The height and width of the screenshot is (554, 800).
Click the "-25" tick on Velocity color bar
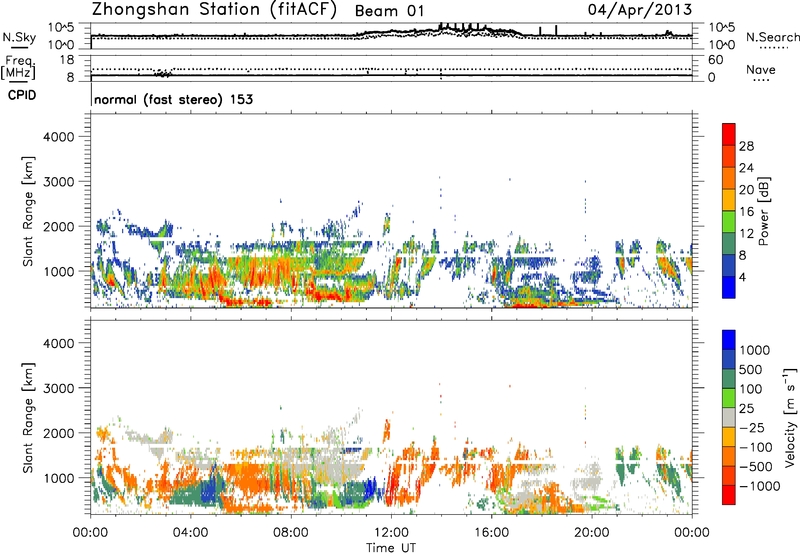tap(752, 427)
